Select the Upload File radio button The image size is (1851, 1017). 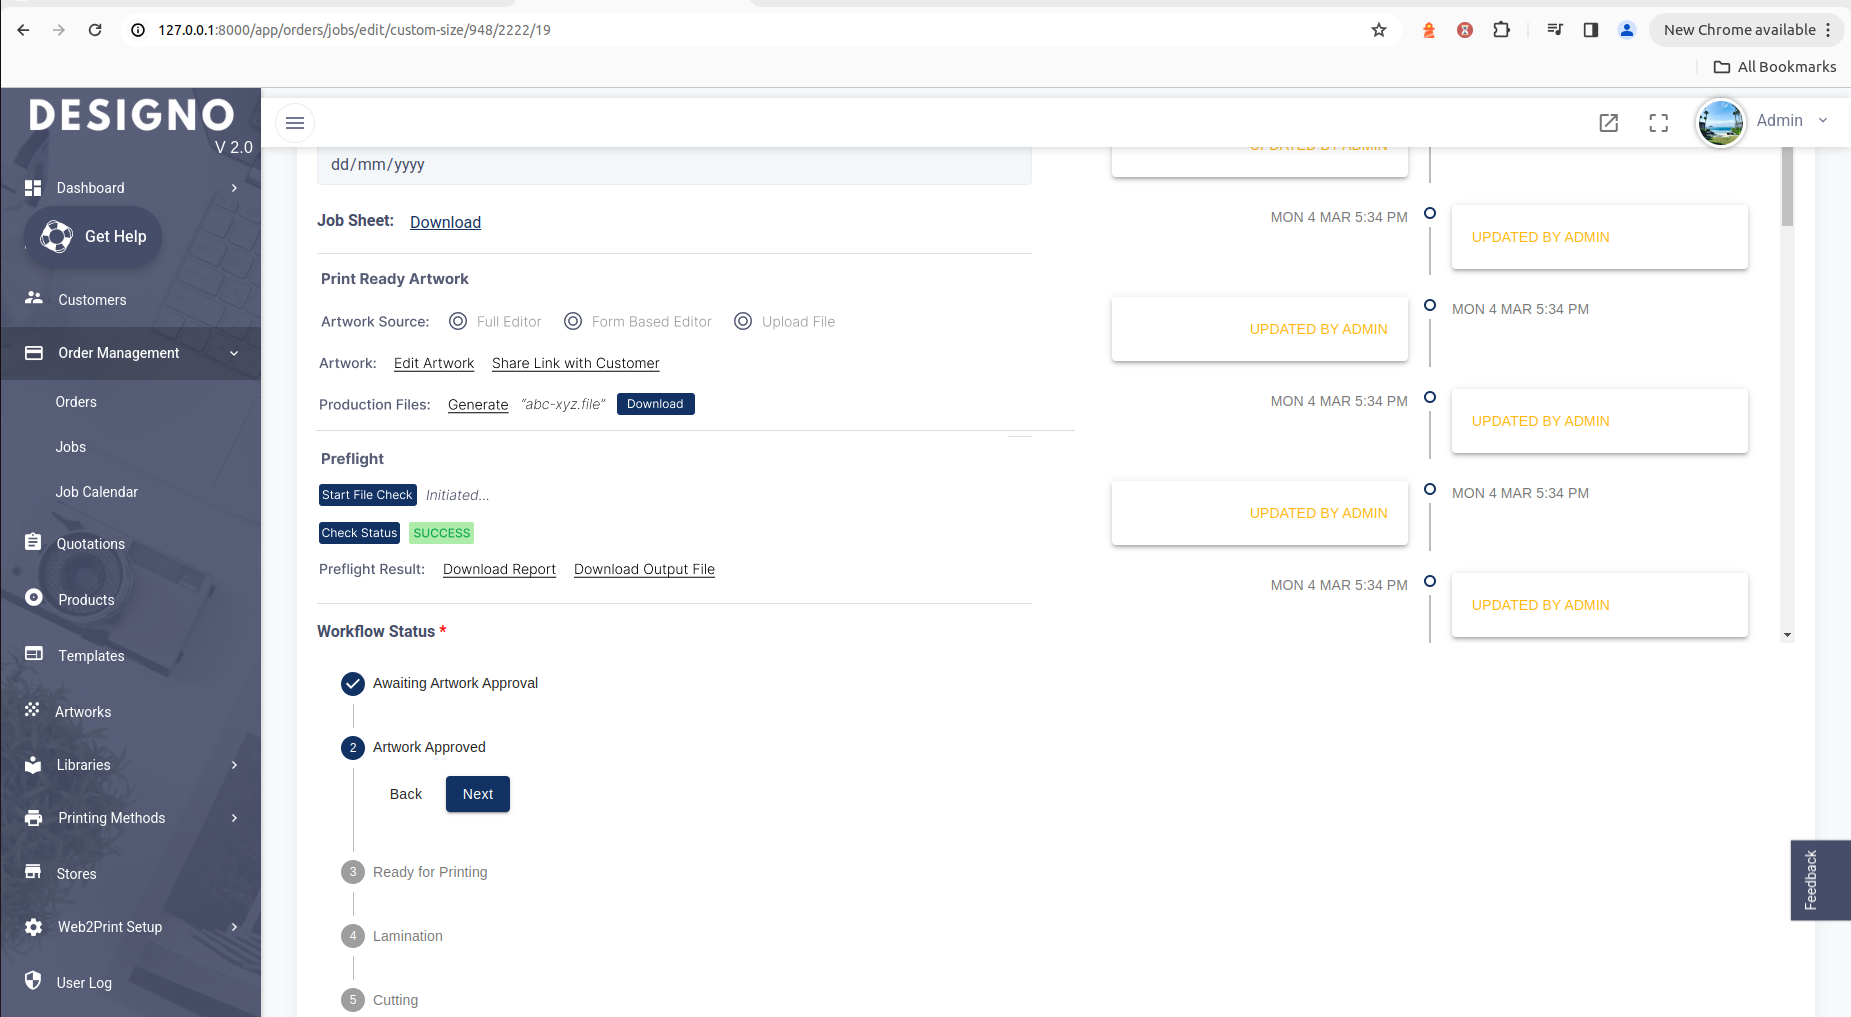[743, 321]
